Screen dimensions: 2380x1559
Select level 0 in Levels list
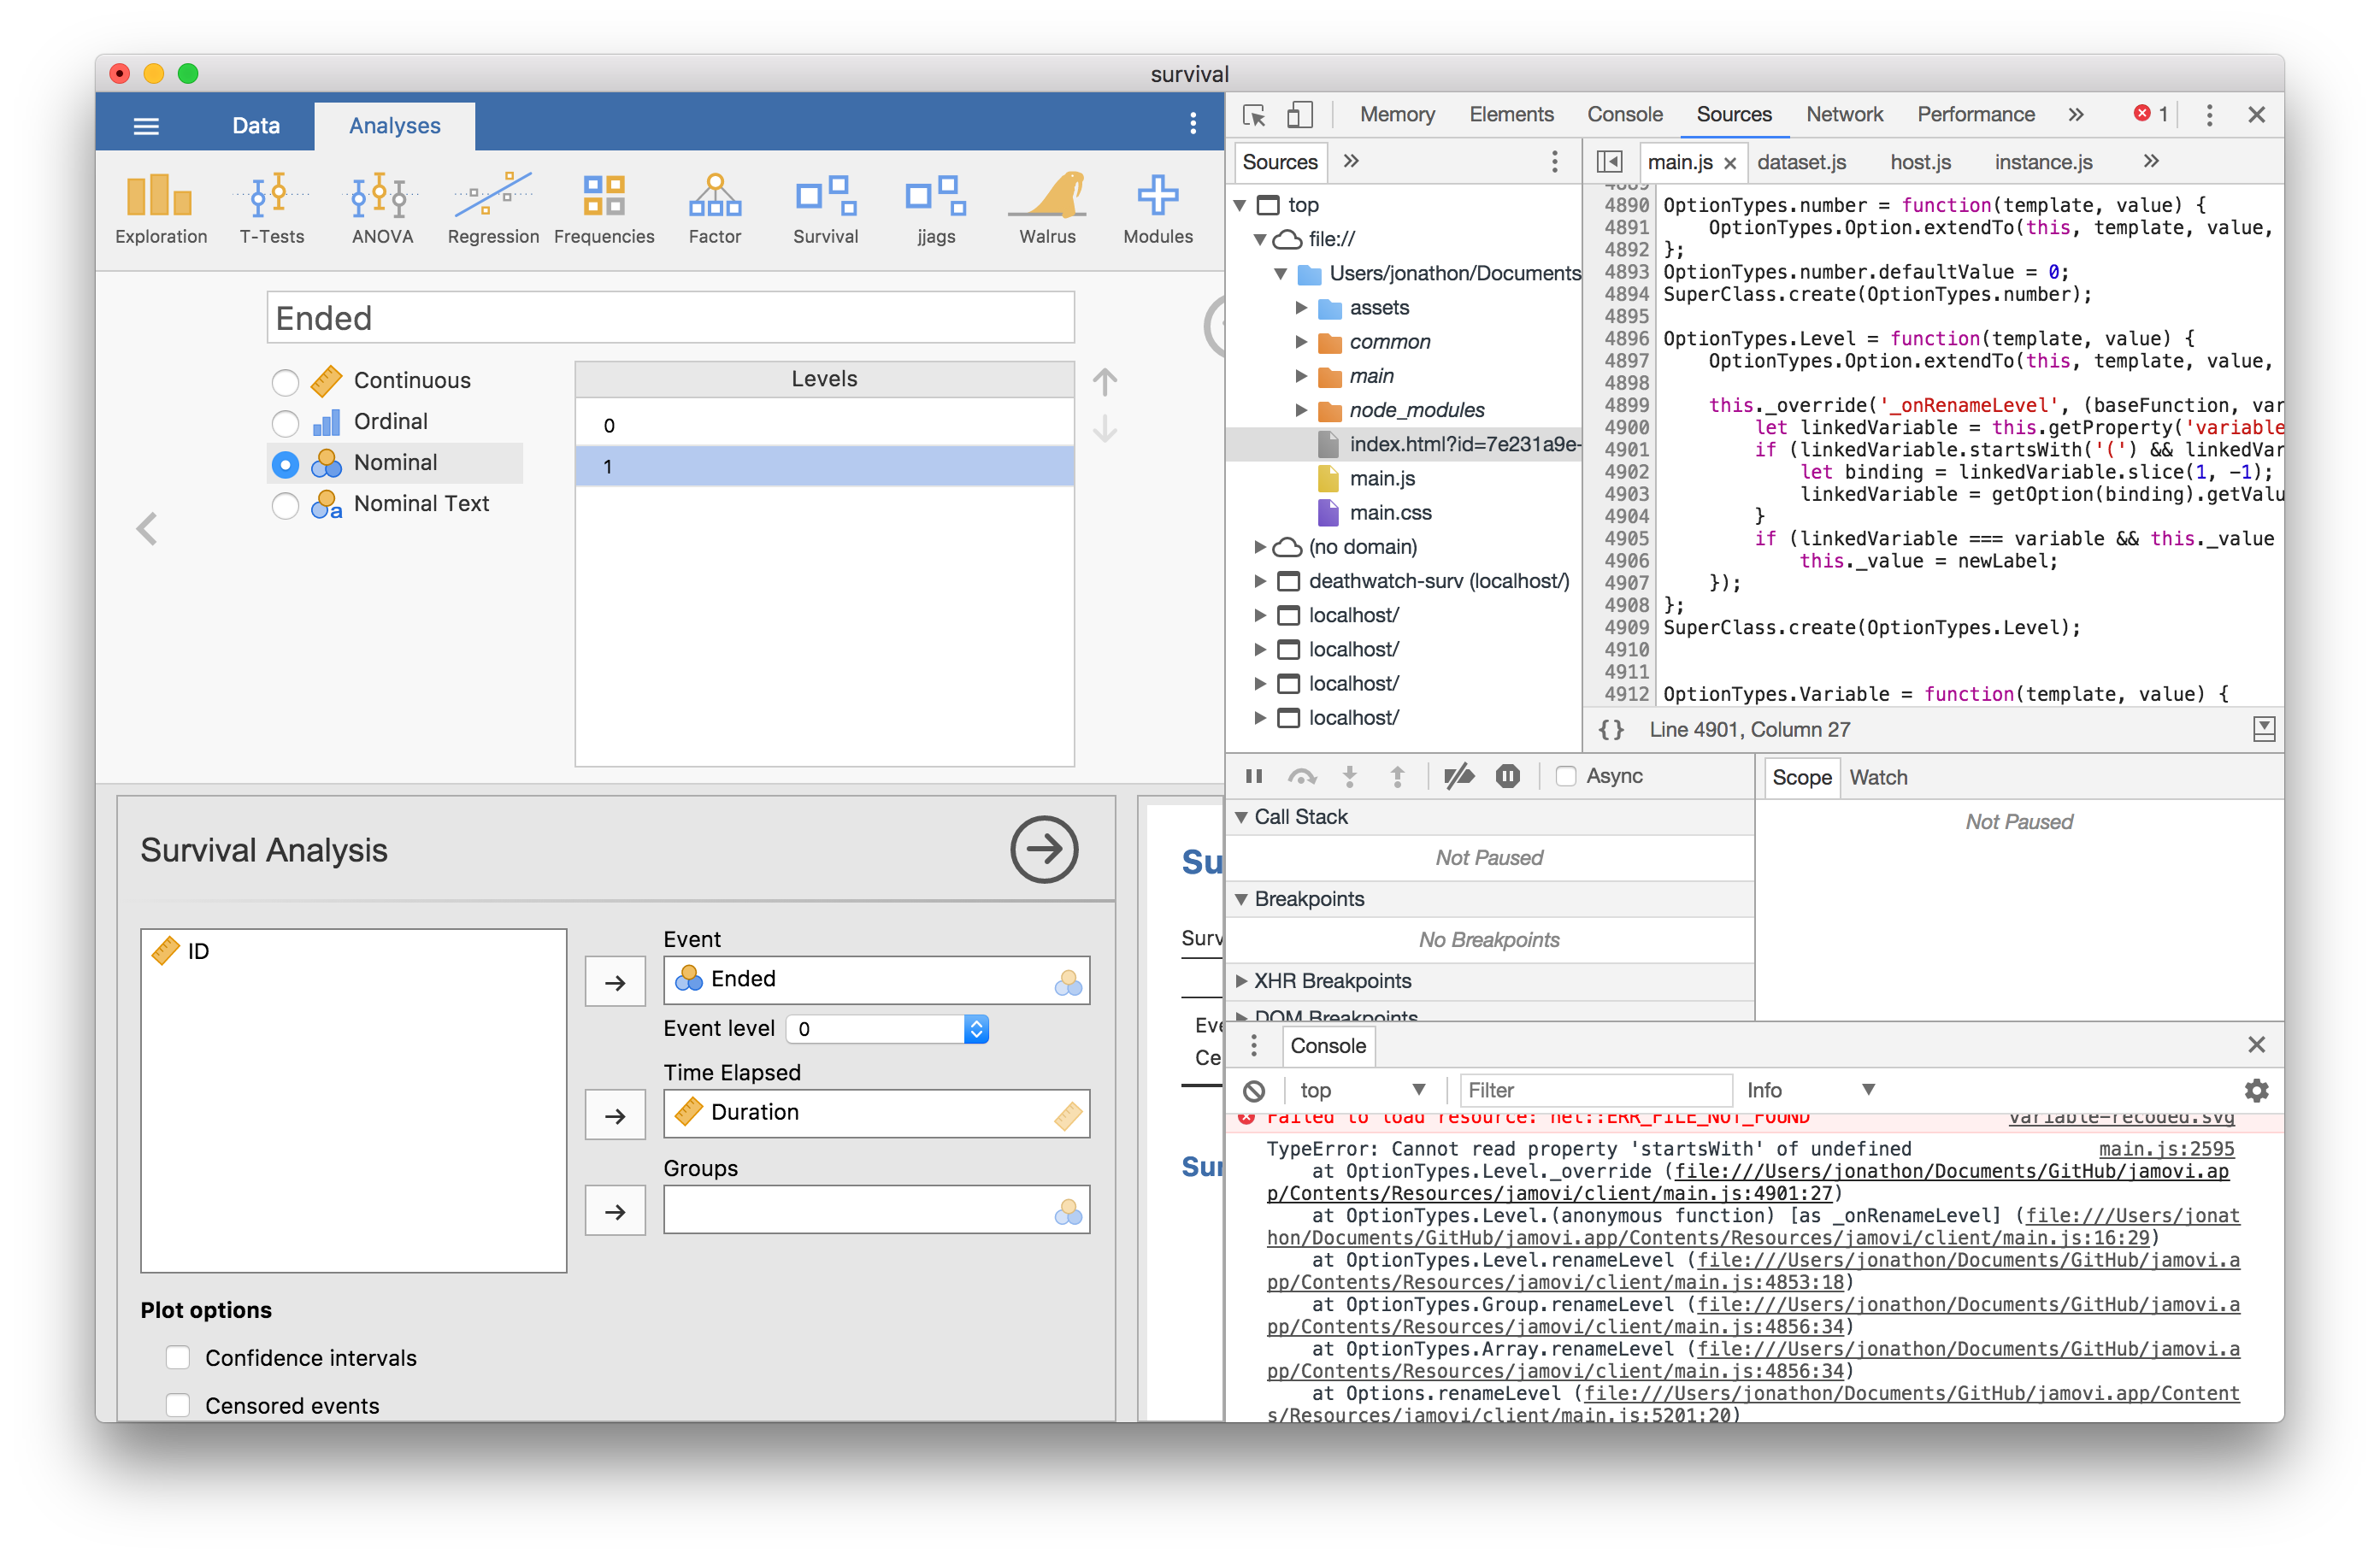pyautogui.click(x=824, y=425)
